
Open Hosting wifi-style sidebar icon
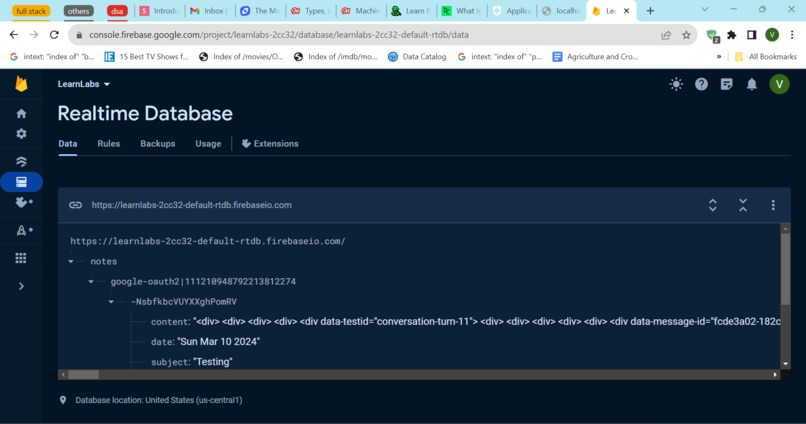click(21, 161)
